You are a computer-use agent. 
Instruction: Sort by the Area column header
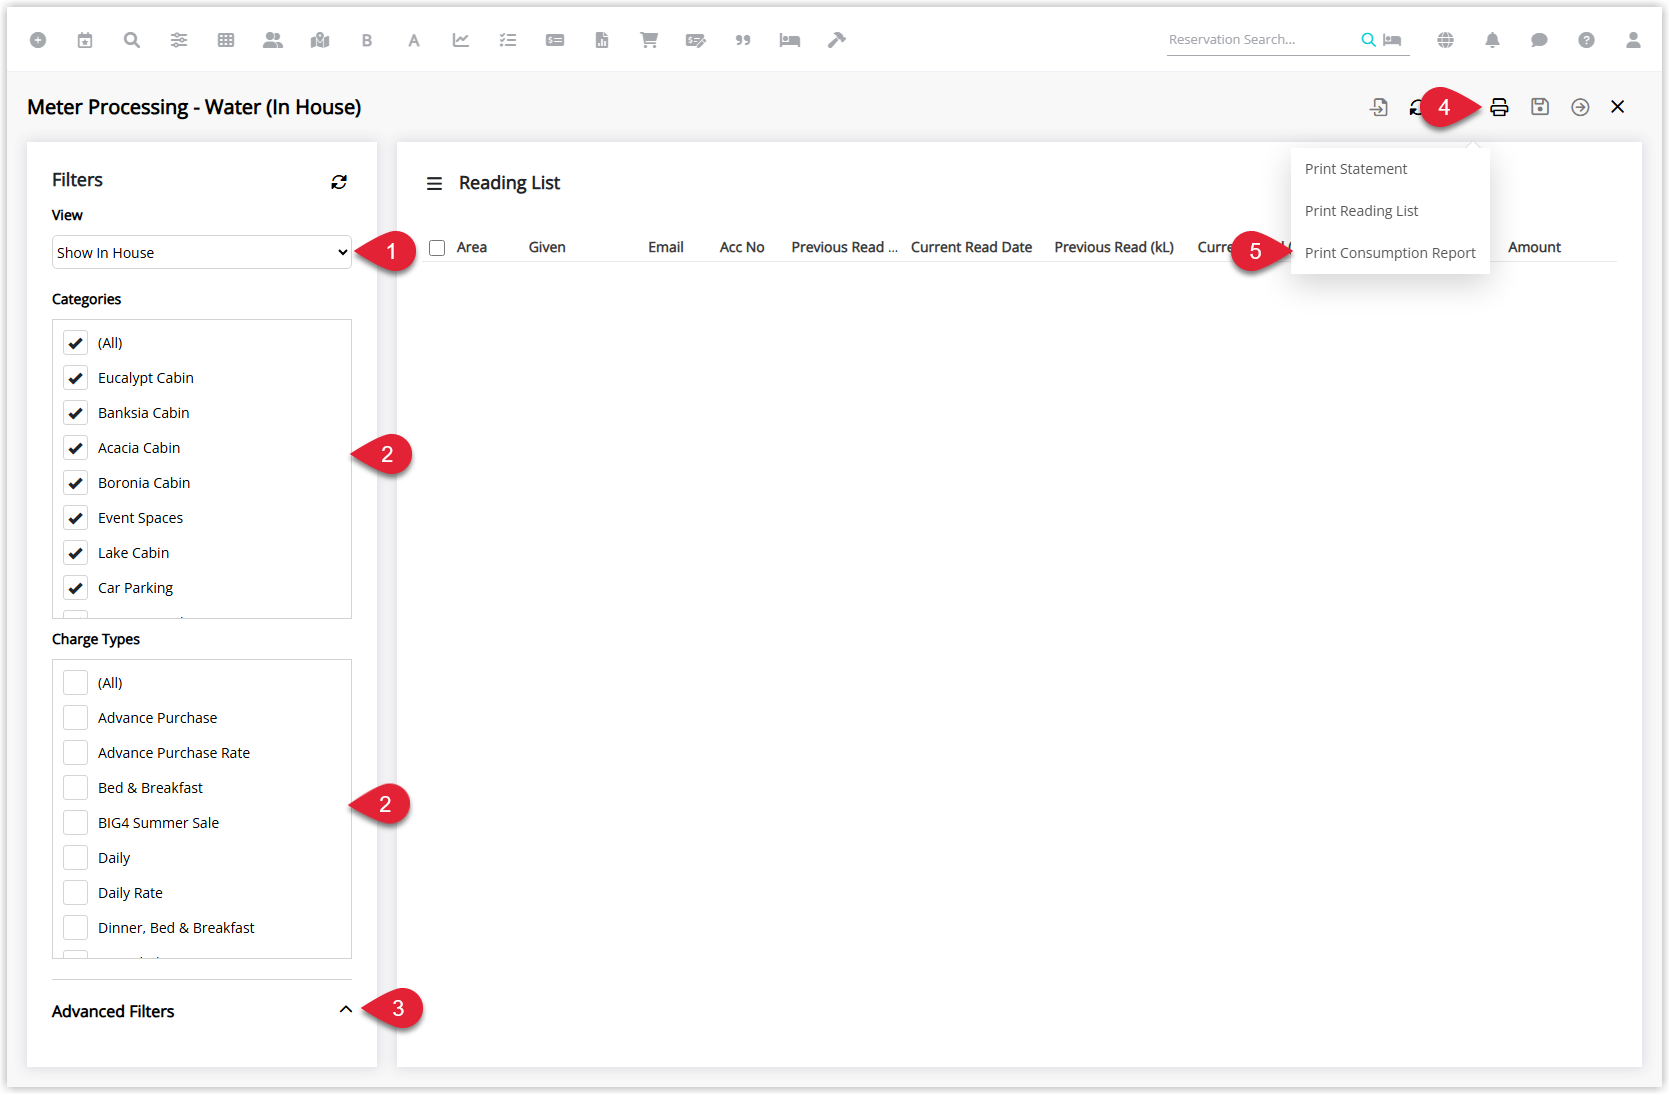472,247
